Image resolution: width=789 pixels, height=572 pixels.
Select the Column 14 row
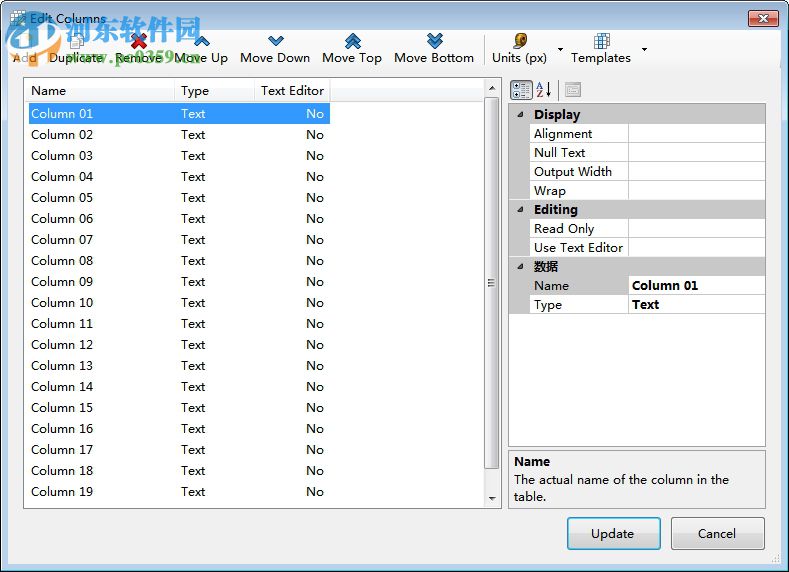(179, 387)
